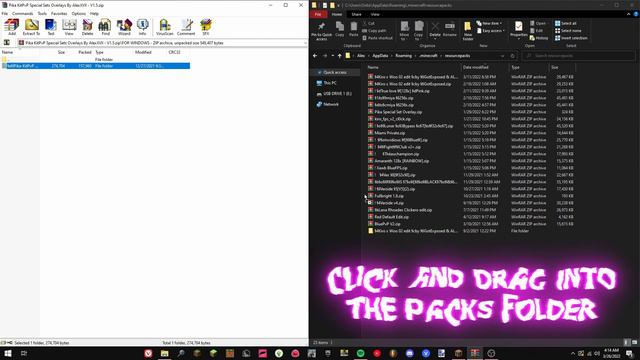This screenshot has height=360, width=640.
Task: Click the .minecraft breadcrumb segment
Action: coord(428,56)
